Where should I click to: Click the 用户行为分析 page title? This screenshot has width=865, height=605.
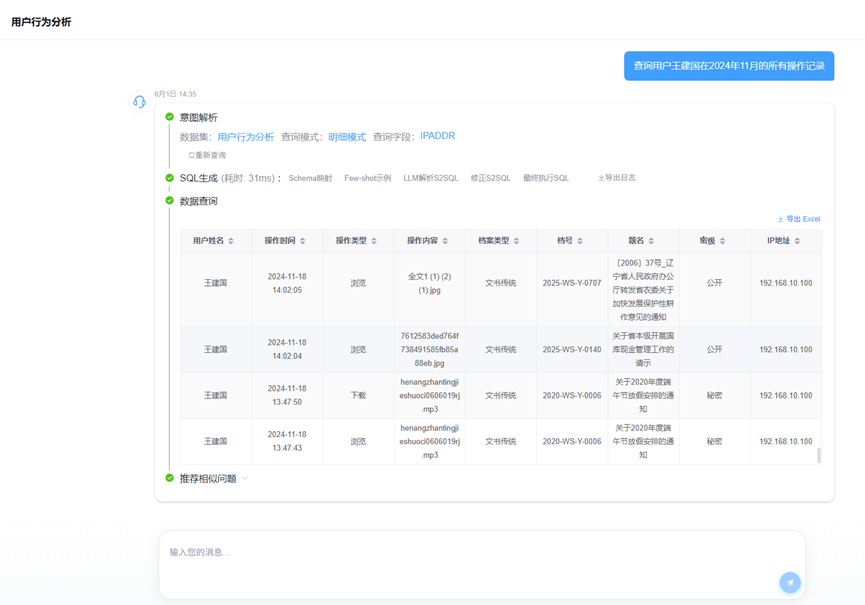point(41,22)
